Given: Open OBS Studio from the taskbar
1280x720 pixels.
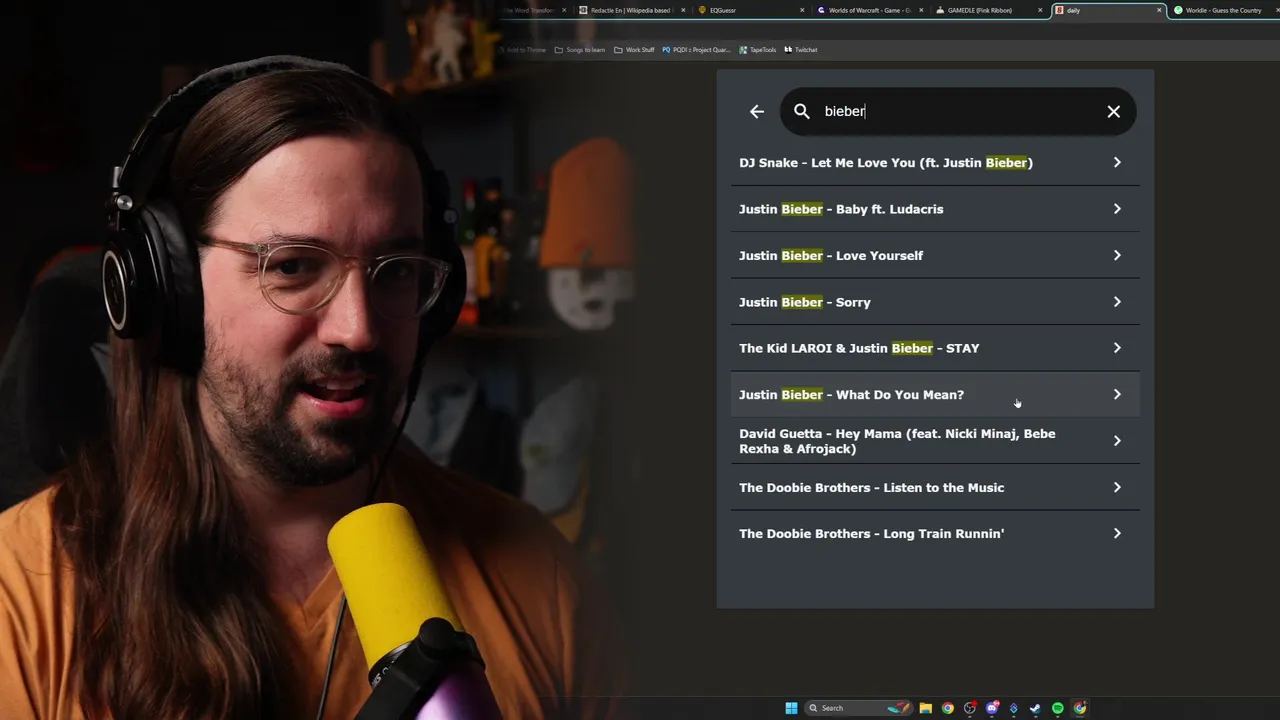Looking at the screenshot, I should (x=970, y=708).
